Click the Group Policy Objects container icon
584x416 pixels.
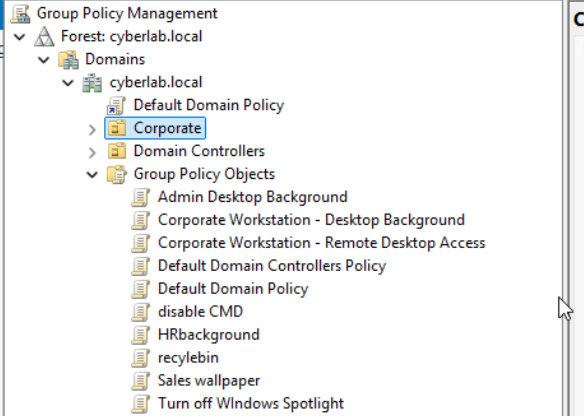point(117,174)
